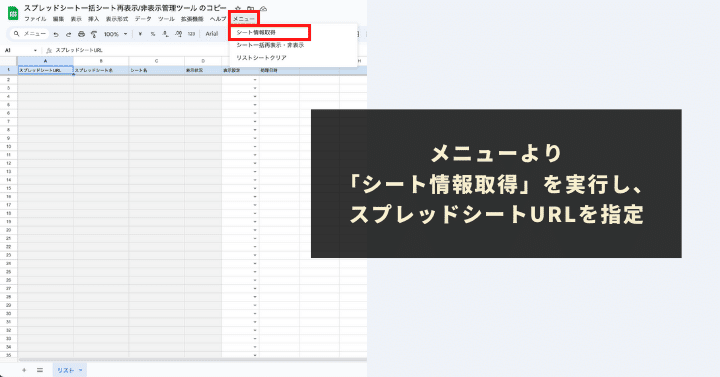The width and height of the screenshot is (720, 377).
Task: Open the 拡張機能 menu
Action: pyautogui.click(x=192, y=19)
